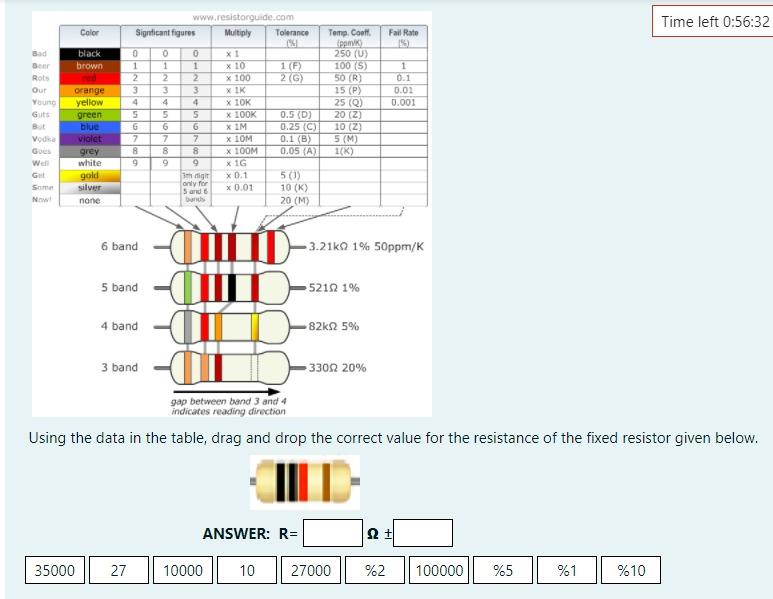773x599 pixels.
Task: Click the '330Ω 20%' label
Action: 338,368
